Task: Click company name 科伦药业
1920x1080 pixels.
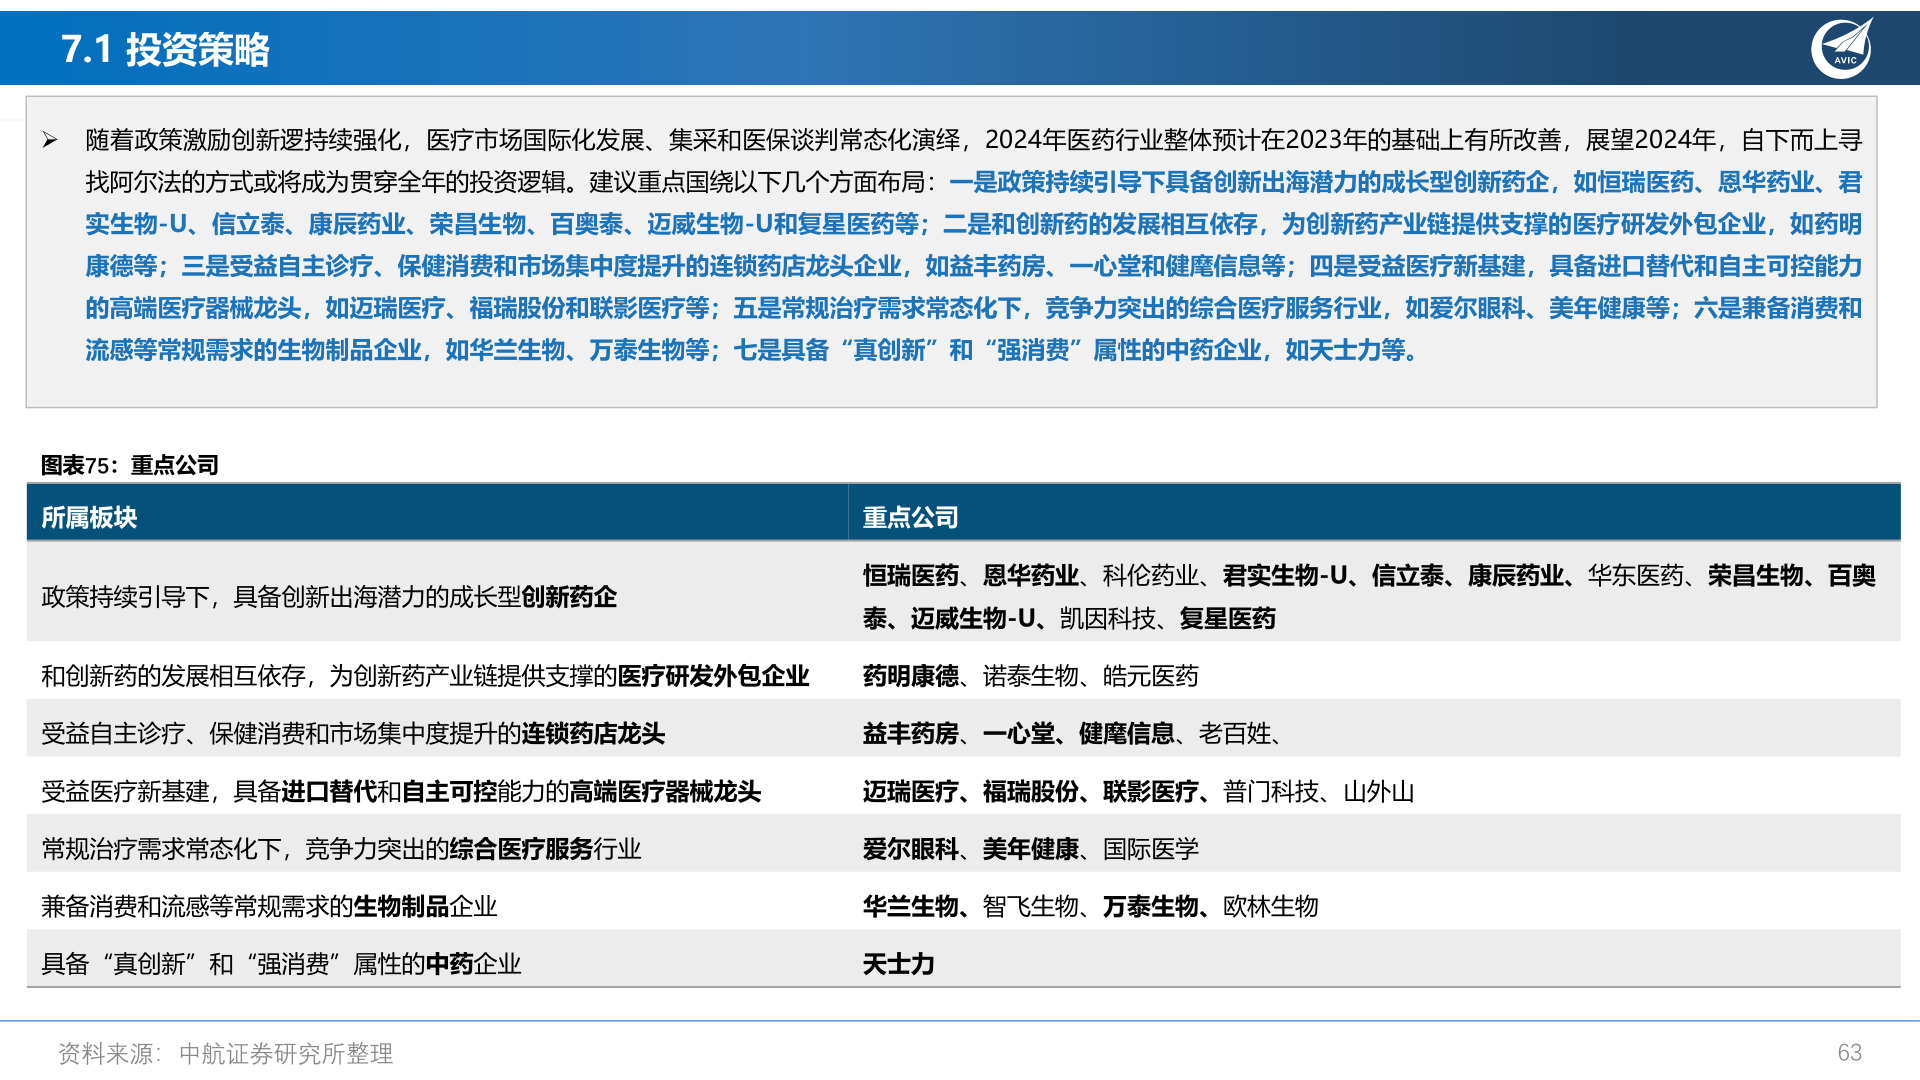Action: [1150, 576]
